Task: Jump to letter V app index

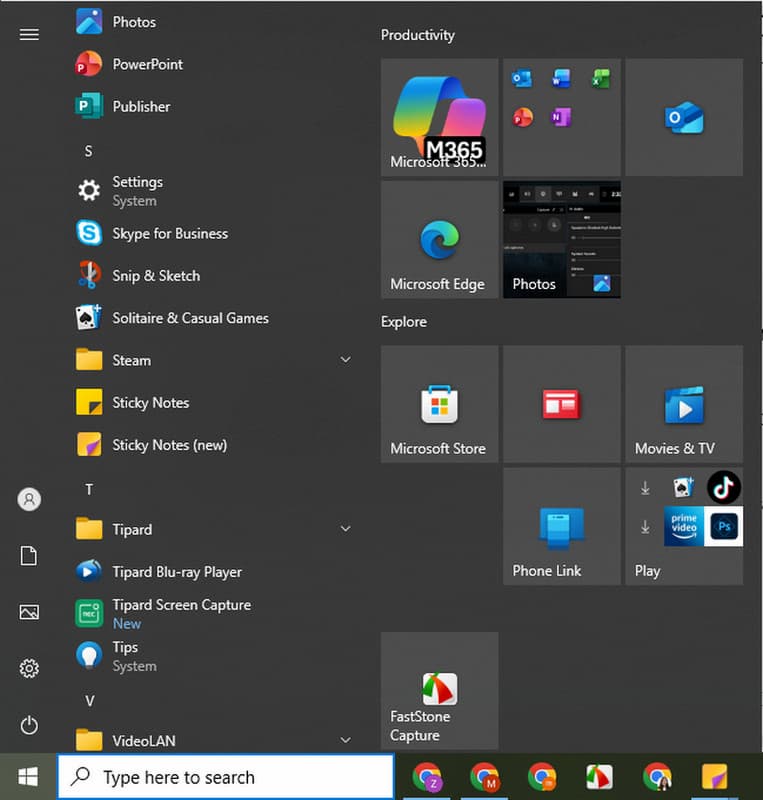Action: tap(89, 701)
